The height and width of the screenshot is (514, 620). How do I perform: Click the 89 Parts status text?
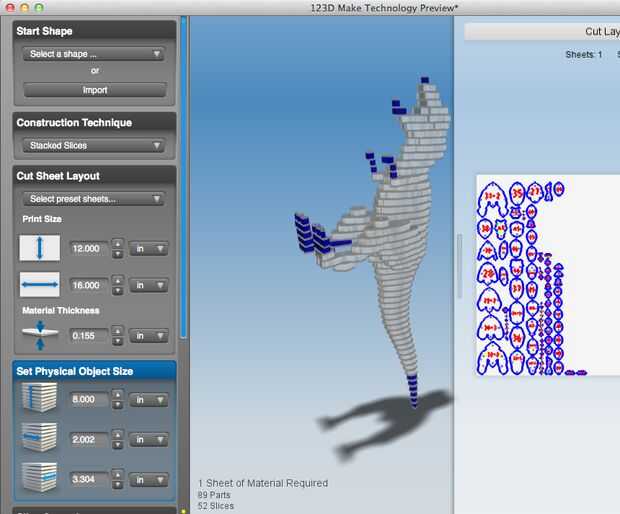point(214,495)
